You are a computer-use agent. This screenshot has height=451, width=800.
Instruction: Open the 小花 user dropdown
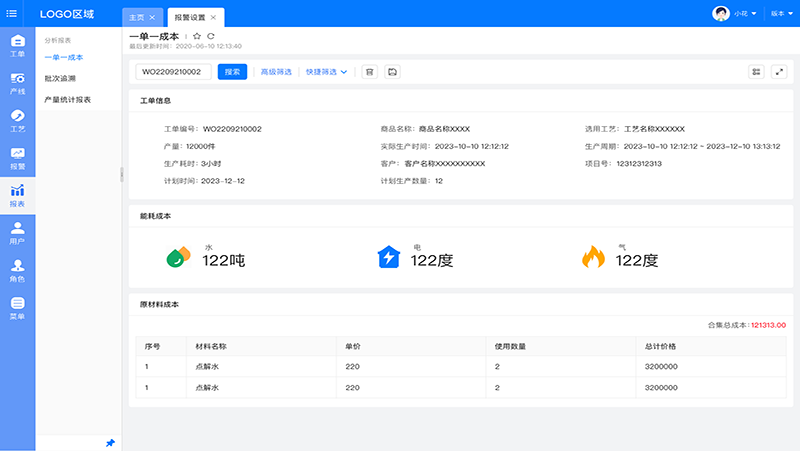745,13
